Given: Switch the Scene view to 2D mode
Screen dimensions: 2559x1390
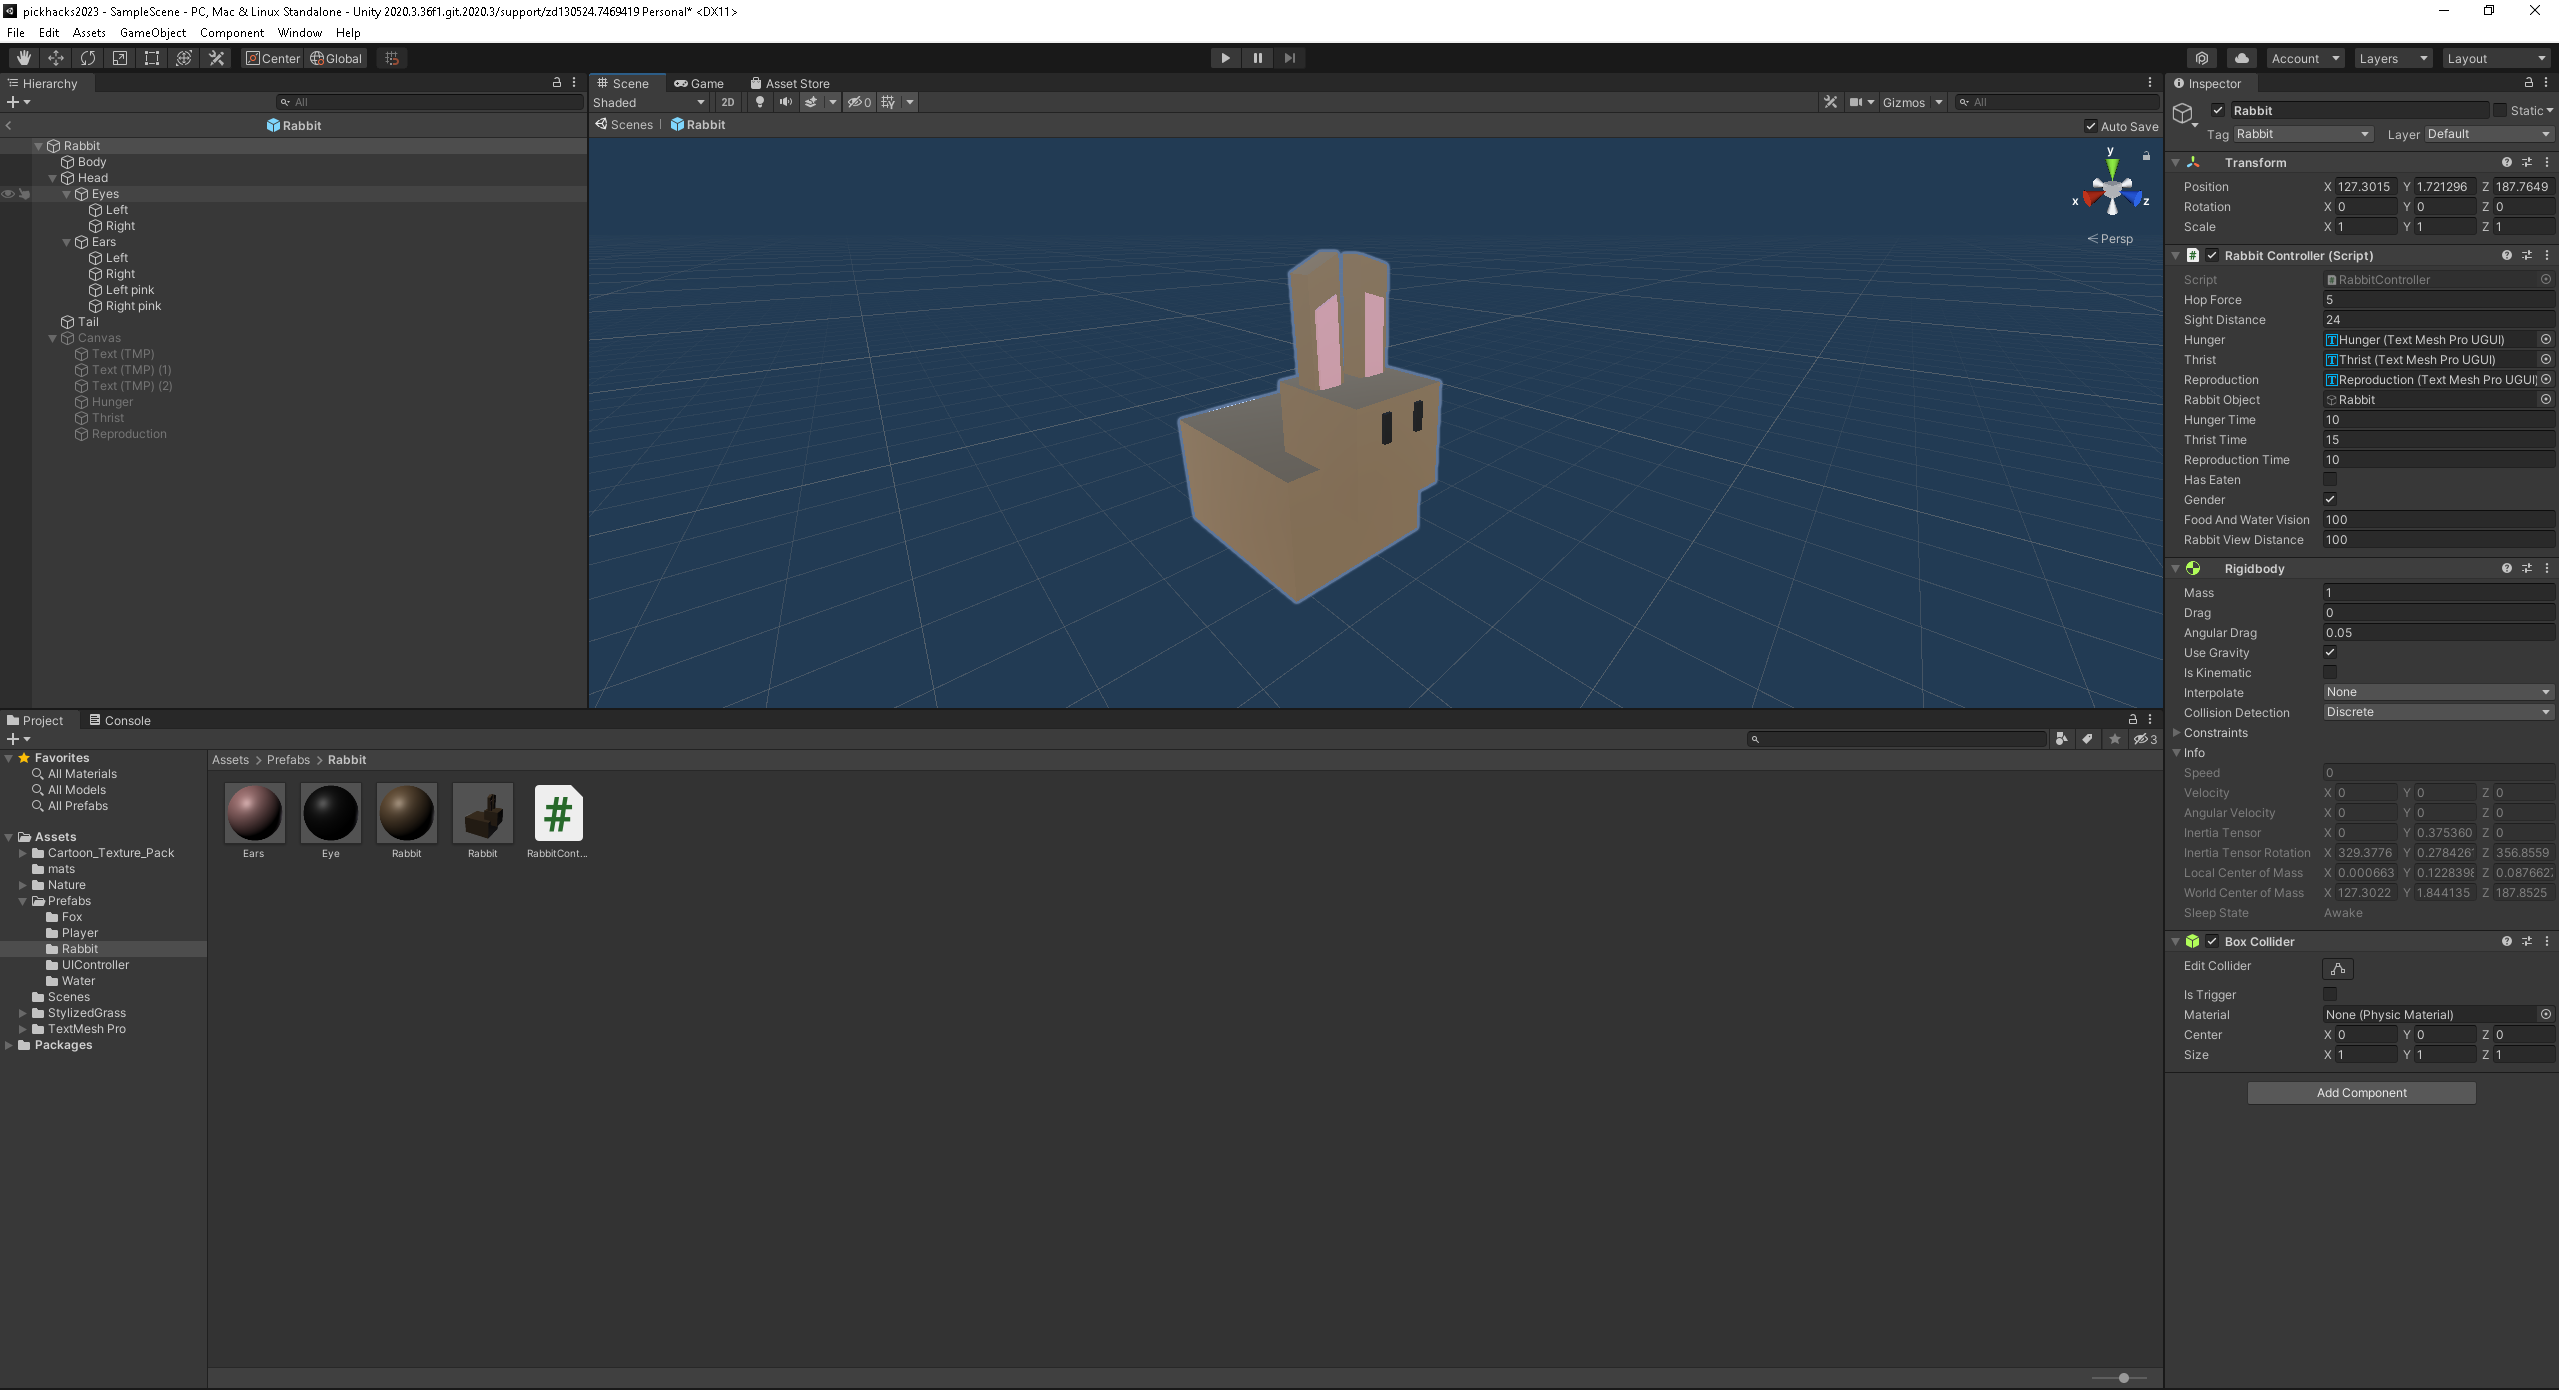Looking at the screenshot, I should (x=728, y=101).
